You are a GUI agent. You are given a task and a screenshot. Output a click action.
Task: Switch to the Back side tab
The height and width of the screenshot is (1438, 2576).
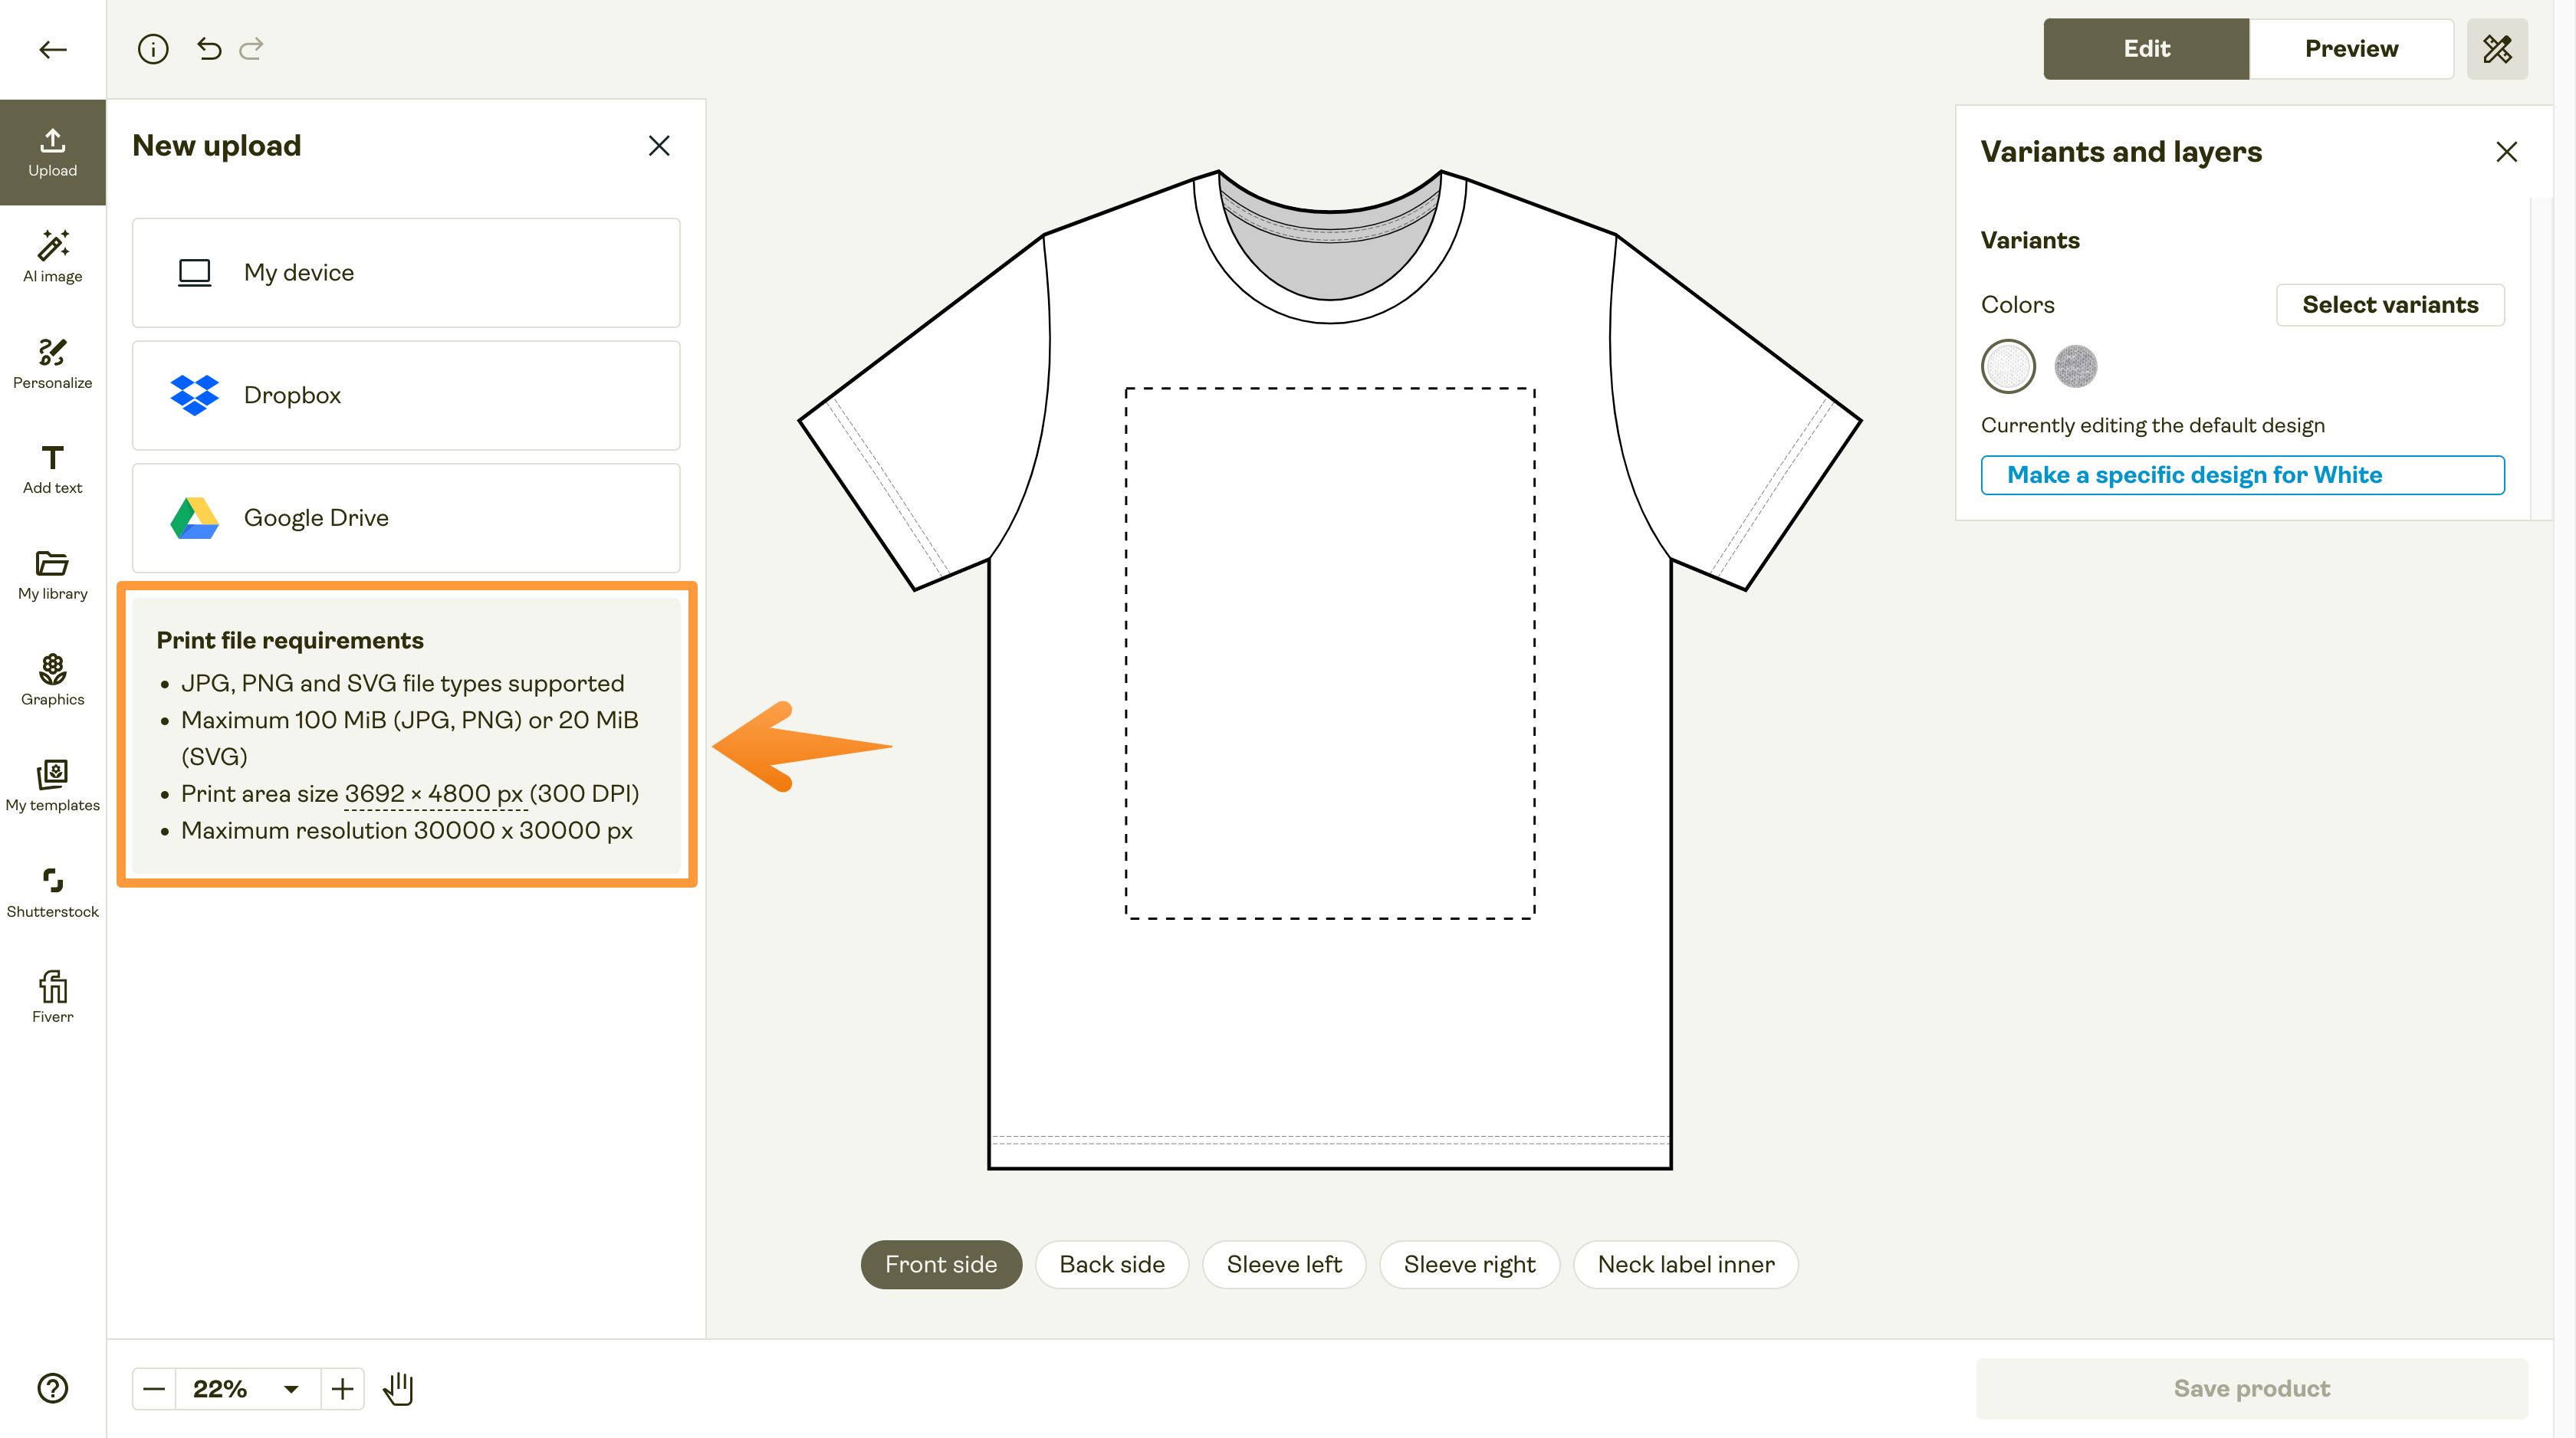(1111, 1264)
